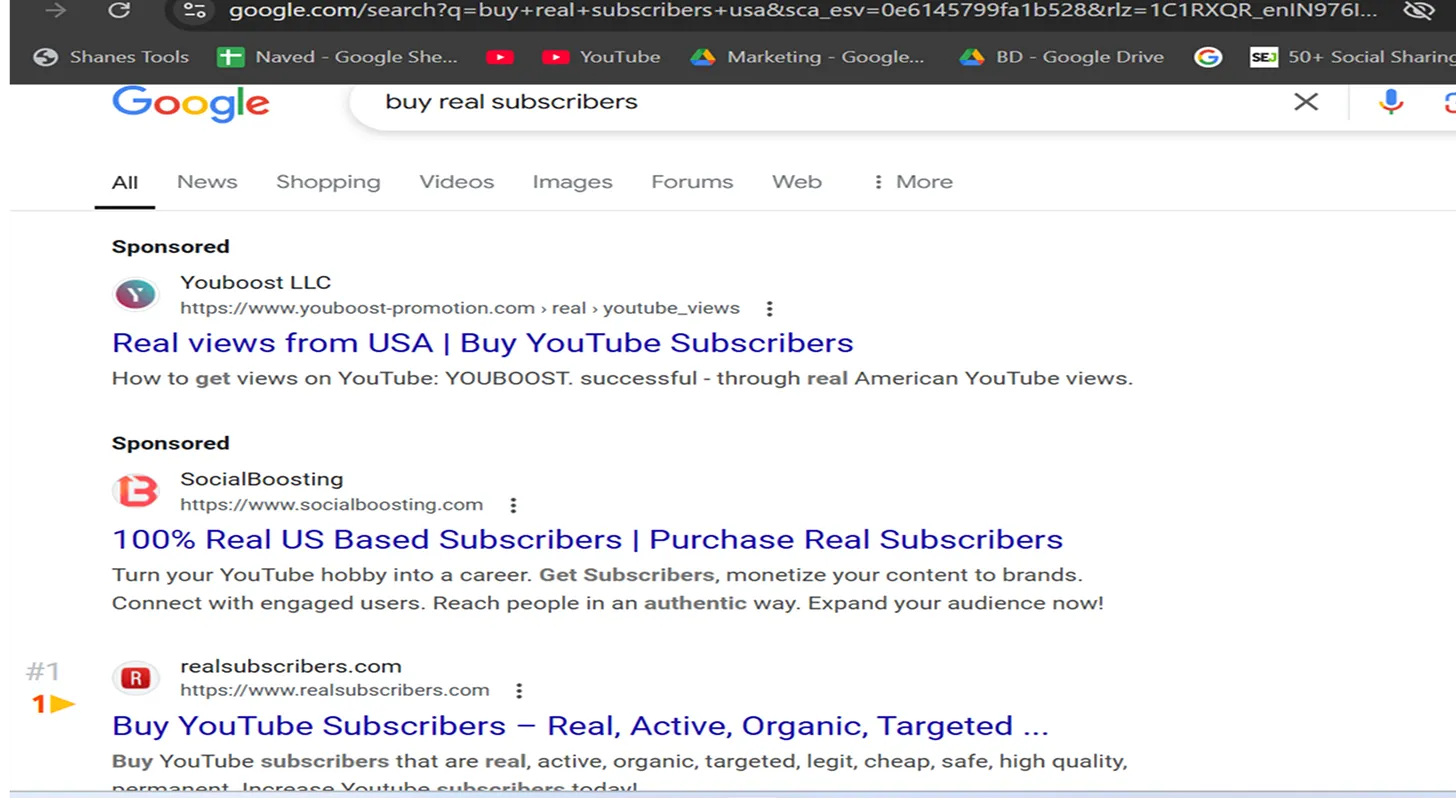This screenshot has height=800, width=1456.
Task: Click the SocialBoosting favicon
Action: [x=135, y=490]
